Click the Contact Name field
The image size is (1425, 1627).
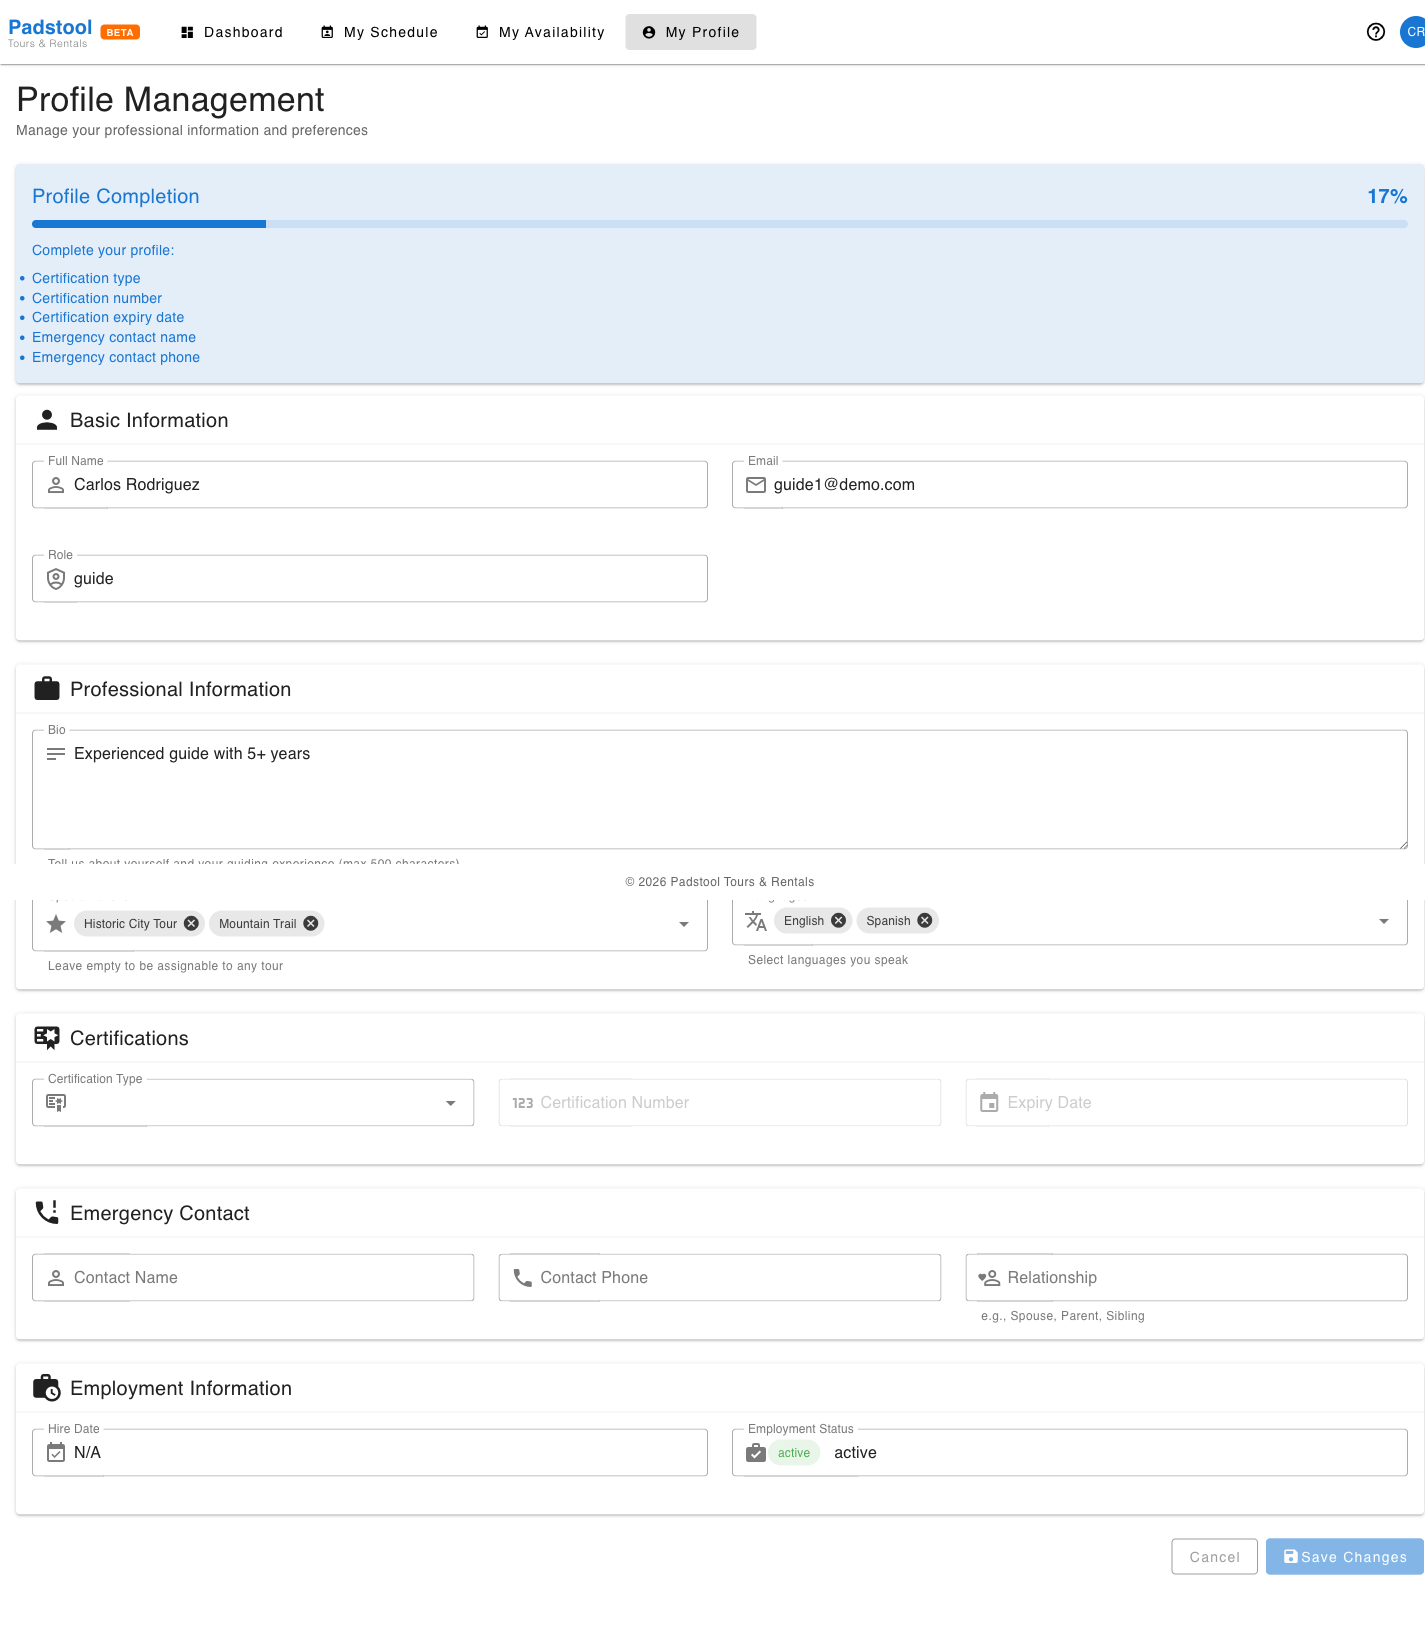[x=253, y=1277]
